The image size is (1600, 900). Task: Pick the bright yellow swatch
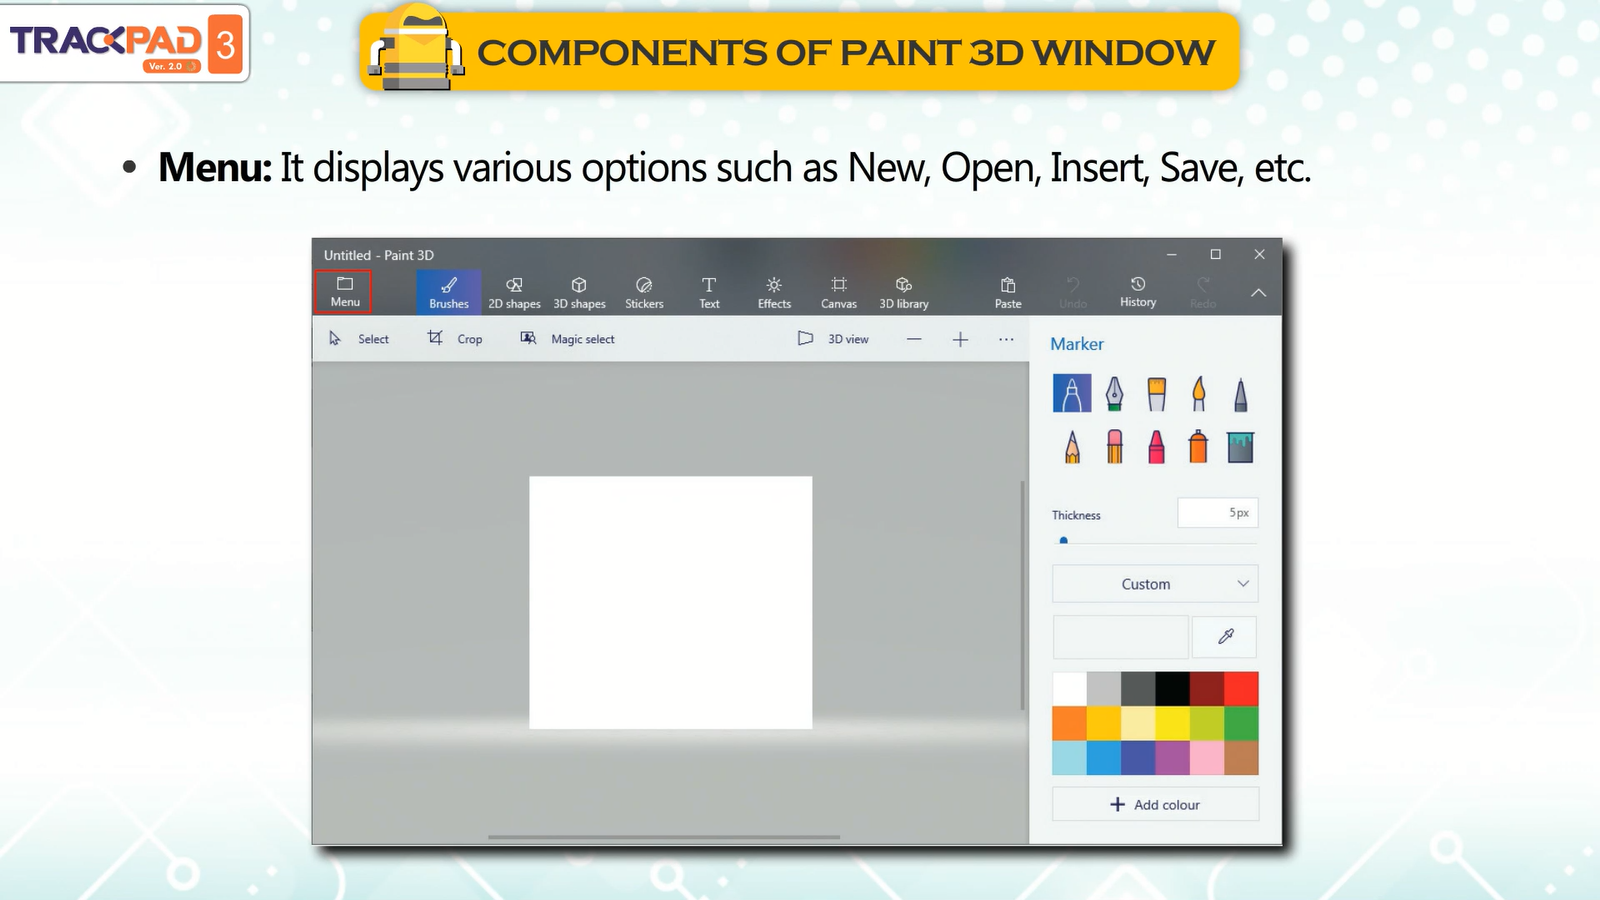pyautogui.click(x=1172, y=723)
